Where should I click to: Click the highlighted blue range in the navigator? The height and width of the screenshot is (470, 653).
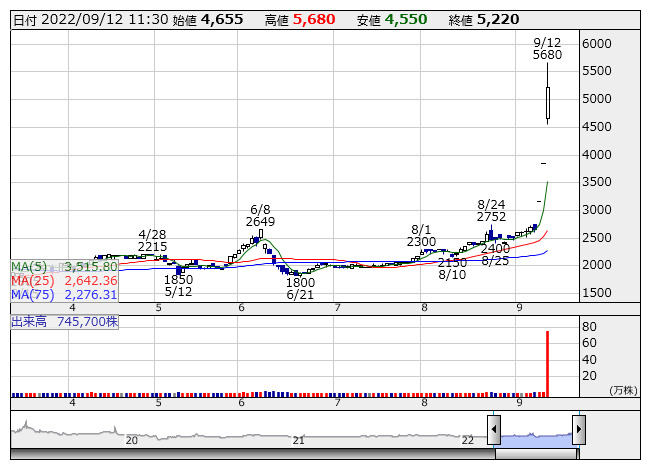536,438
